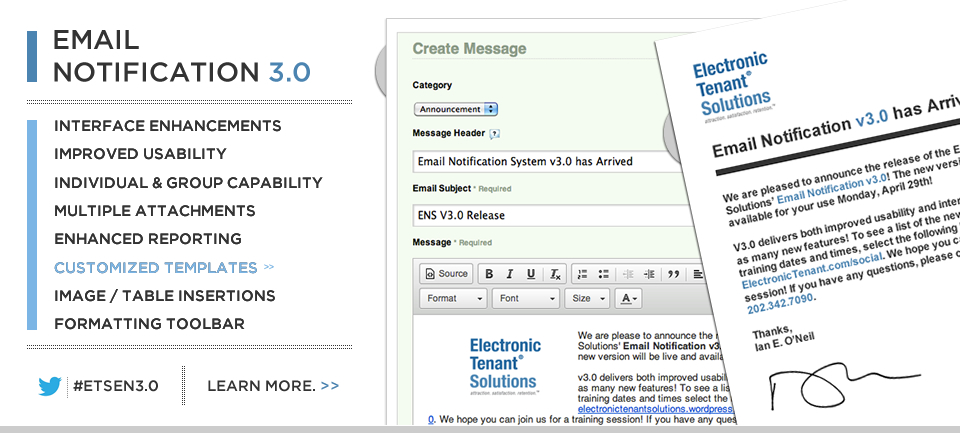Open the Category dropdown set to Announcement
This screenshot has height=433, width=960.
tap(456, 109)
